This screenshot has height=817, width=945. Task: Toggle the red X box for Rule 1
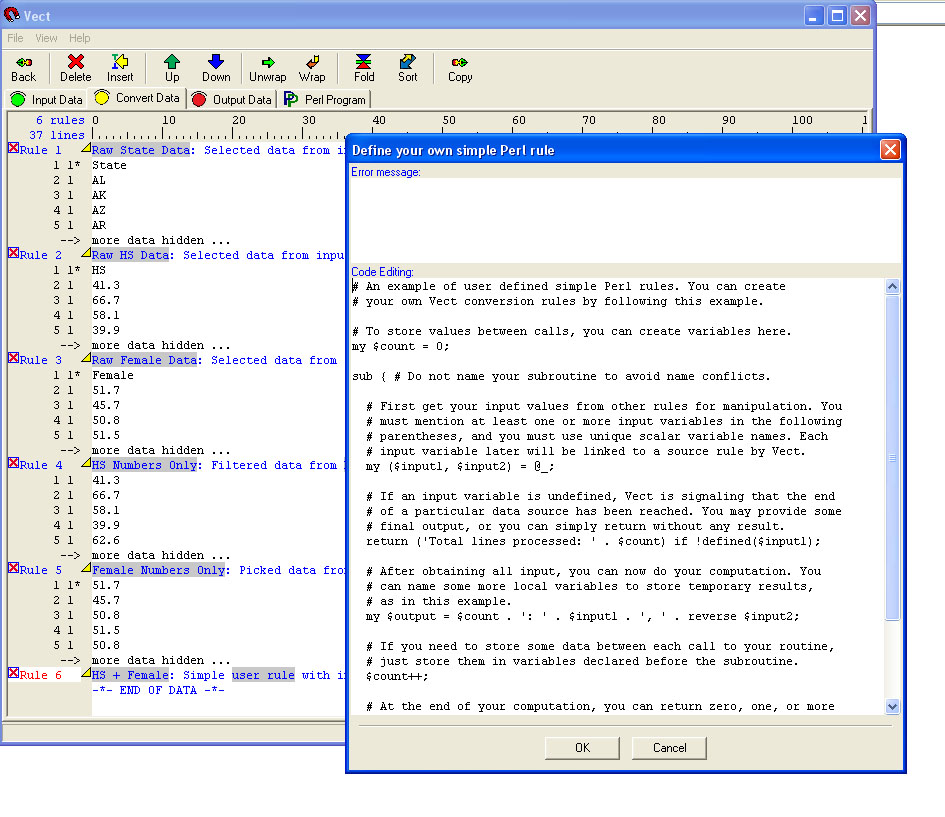(x=13, y=148)
